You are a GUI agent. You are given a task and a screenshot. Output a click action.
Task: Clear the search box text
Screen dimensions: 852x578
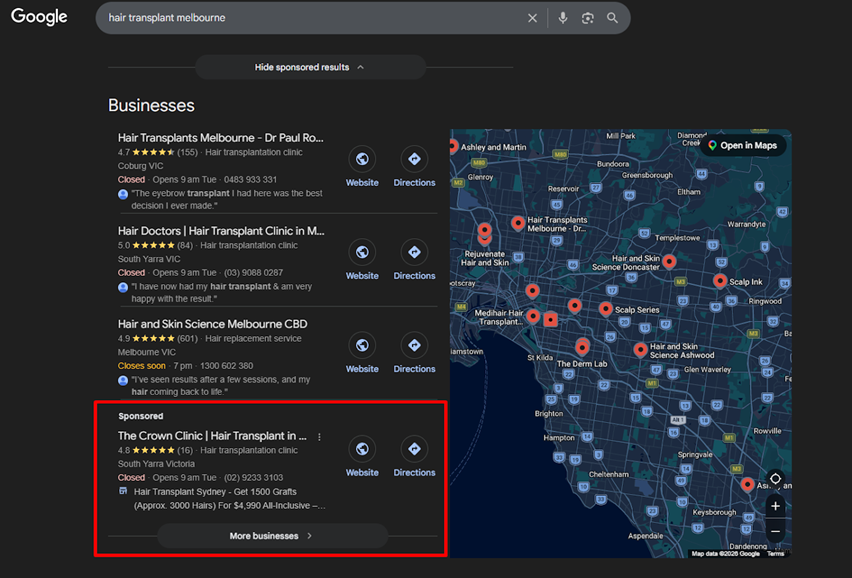click(x=532, y=18)
